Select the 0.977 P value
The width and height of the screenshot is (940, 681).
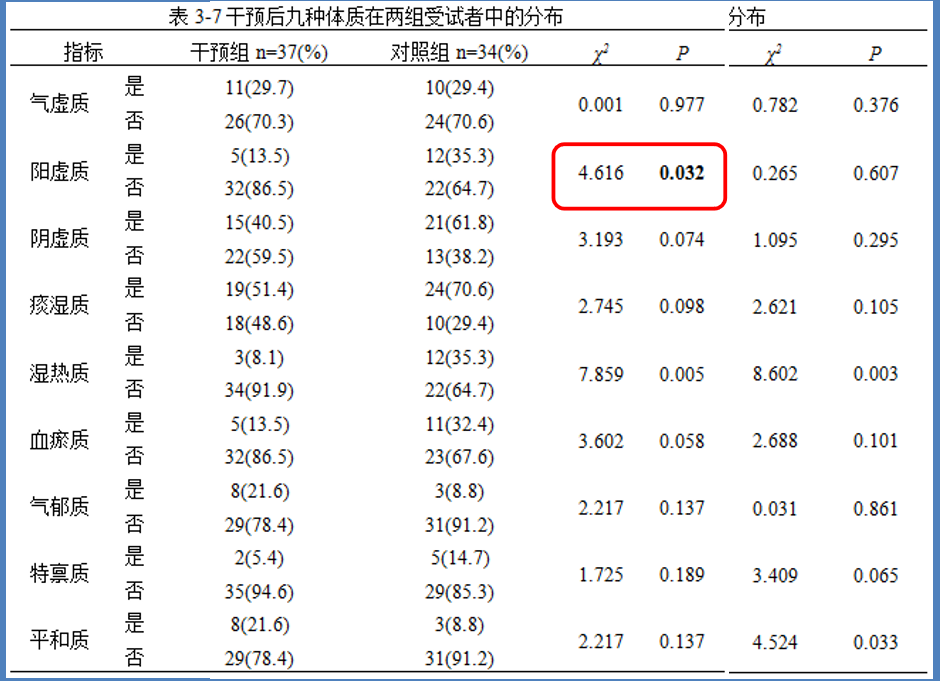click(x=682, y=105)
